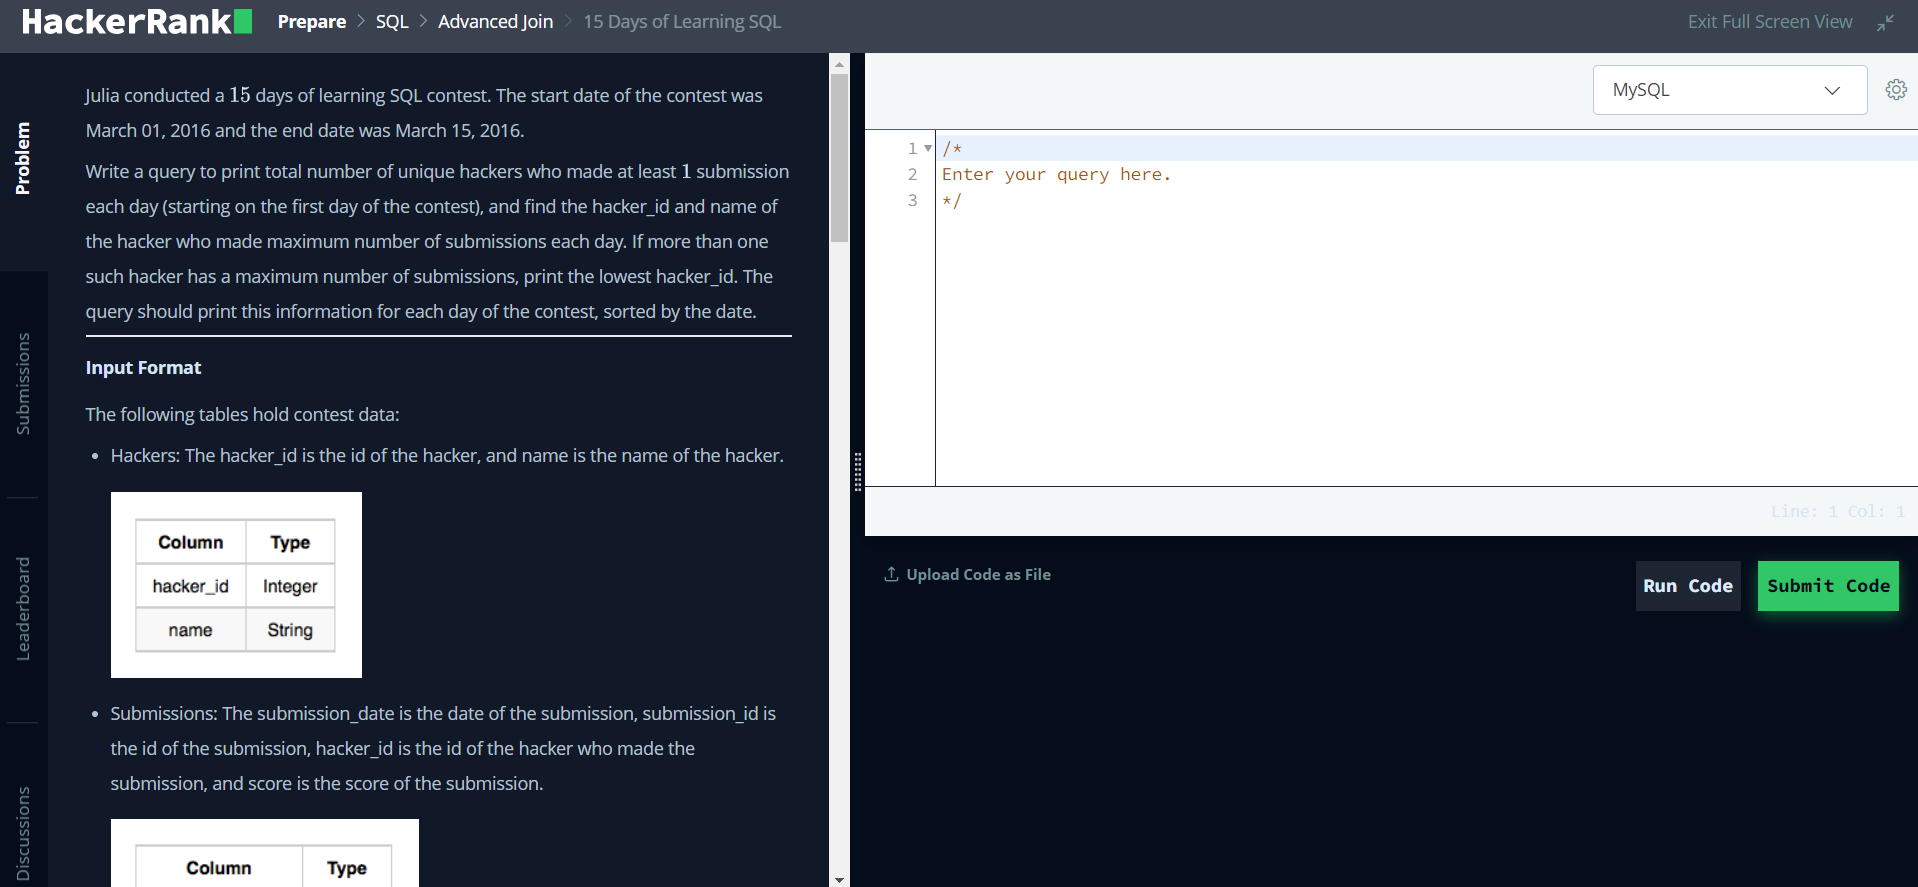Open the Advanced Join breadcrumb link
The width and height of the screenshot is (1918, 887).
[x=495, y=22]
